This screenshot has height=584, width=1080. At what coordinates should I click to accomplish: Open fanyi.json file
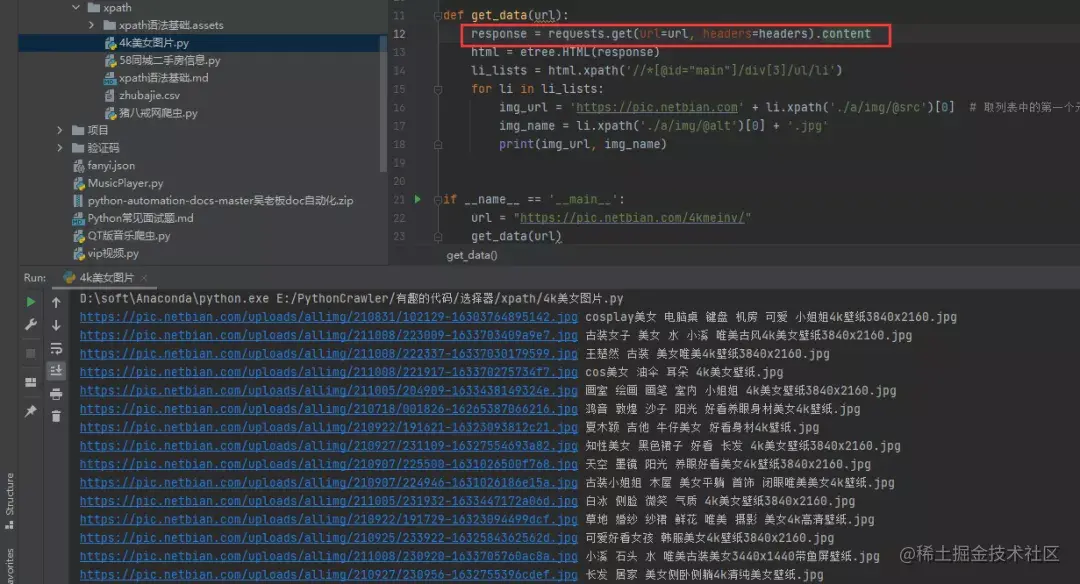click(111, 165)
